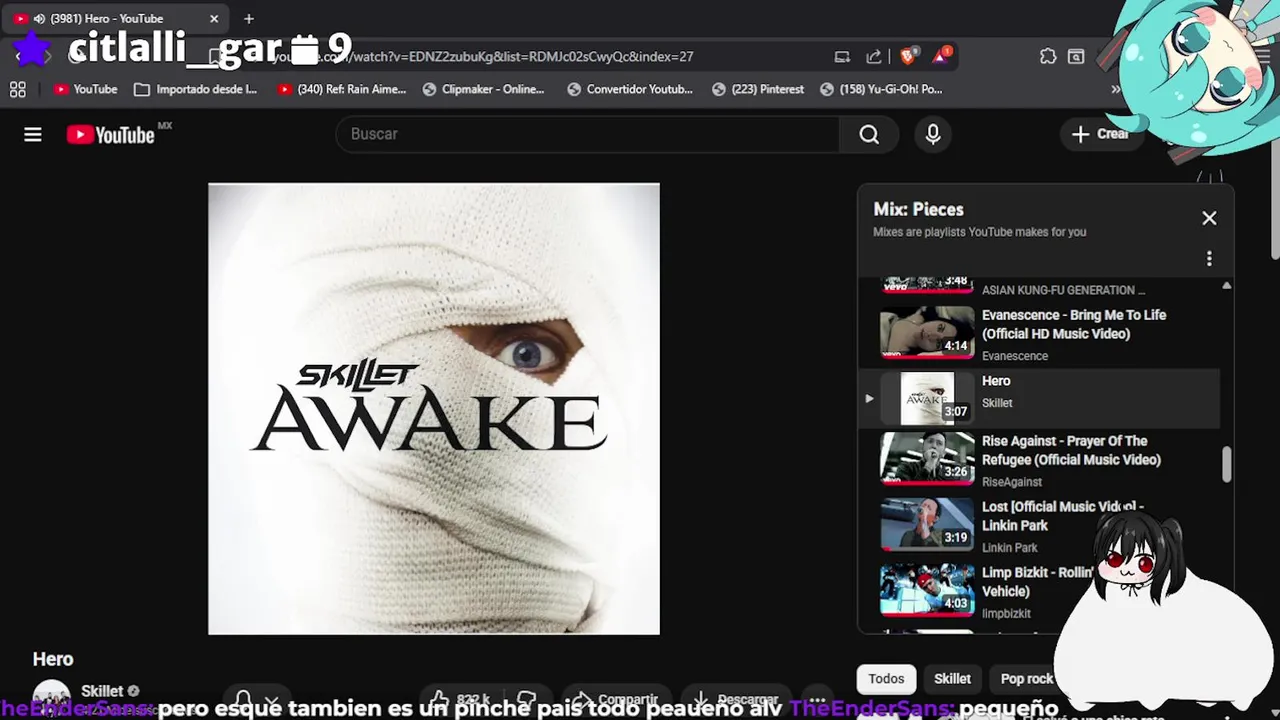Screen dimensions: 1280x720
Task: Click the share page icon in the address bar
Action: click(874, 57)
